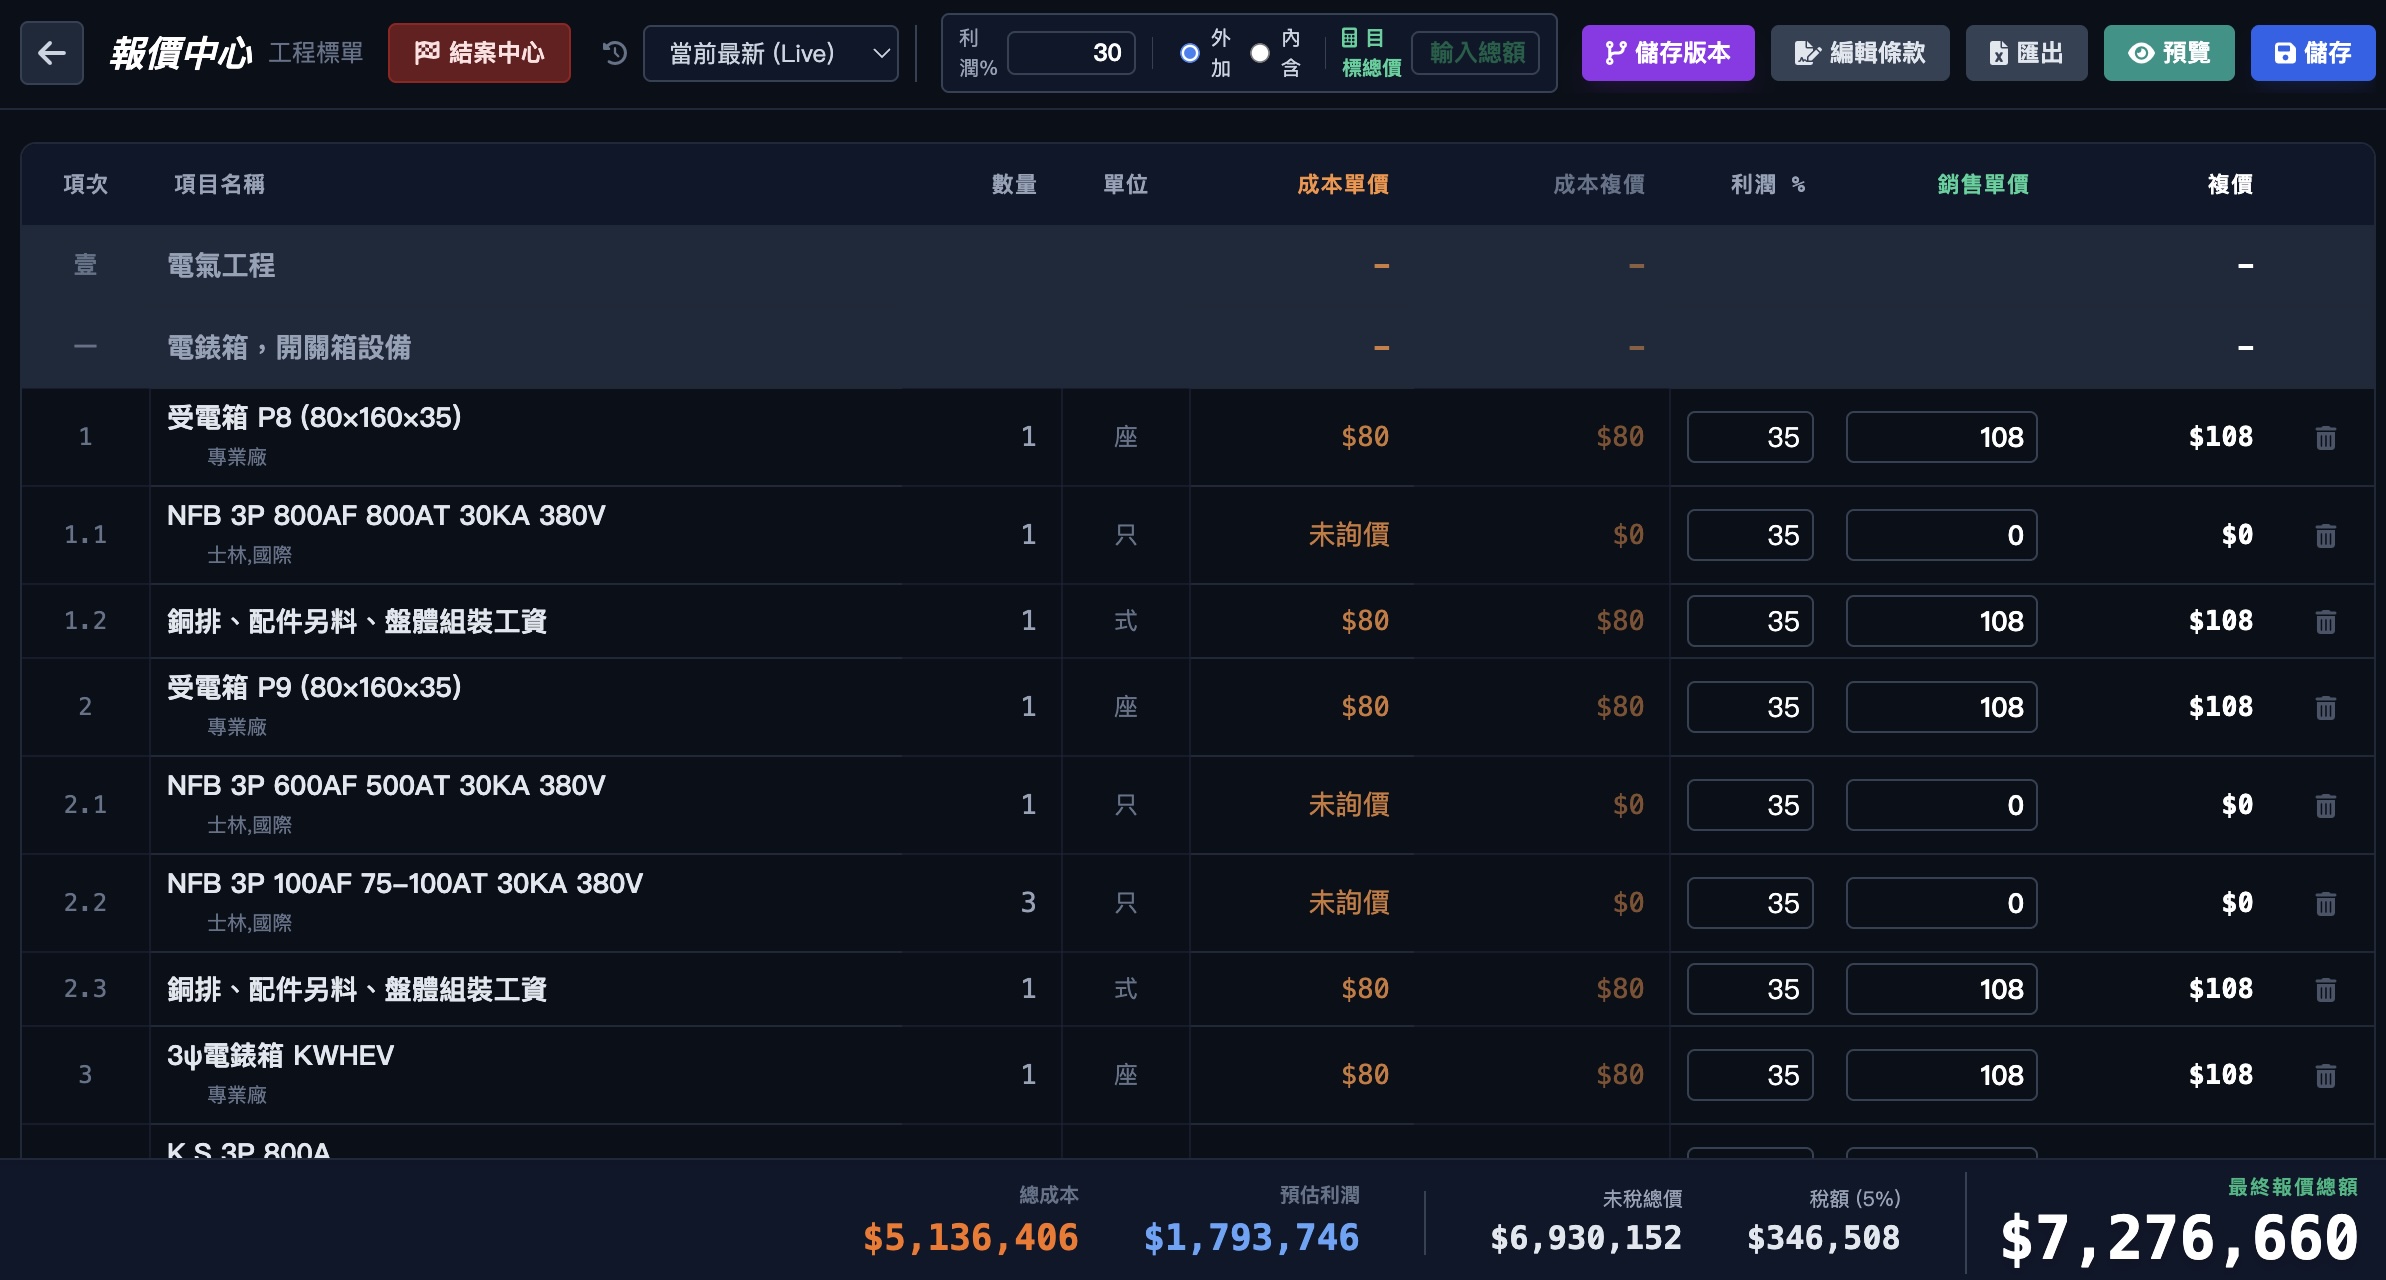Click the back arrow button

[52, 53]
